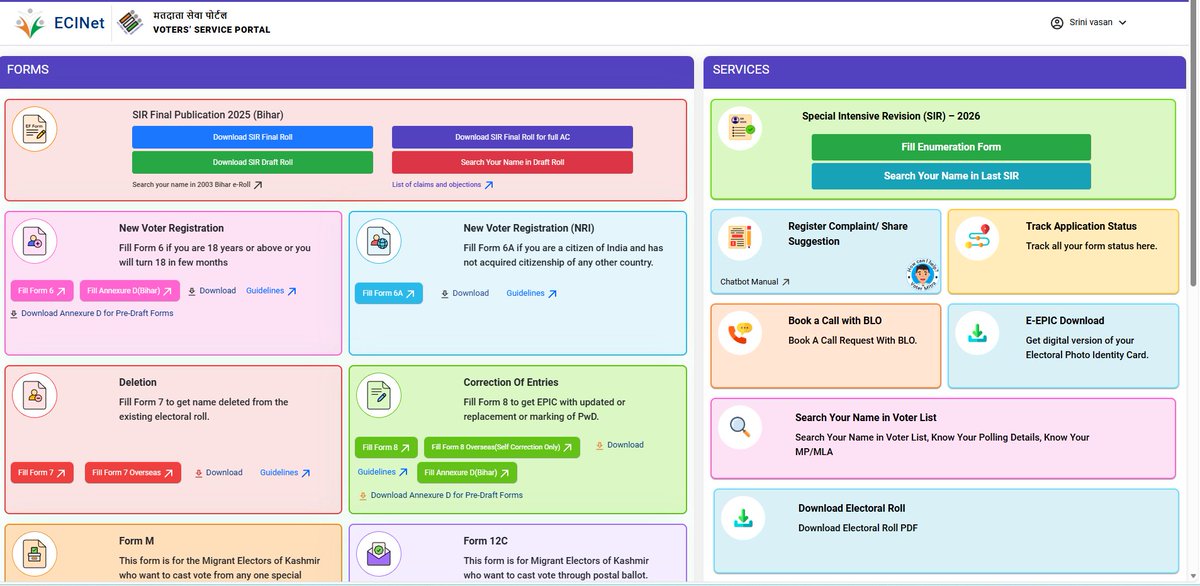The width and height of the screenshot is (1200, 586).
Task: Click the E-EPIC Download icon
Action: pos(977,333)
